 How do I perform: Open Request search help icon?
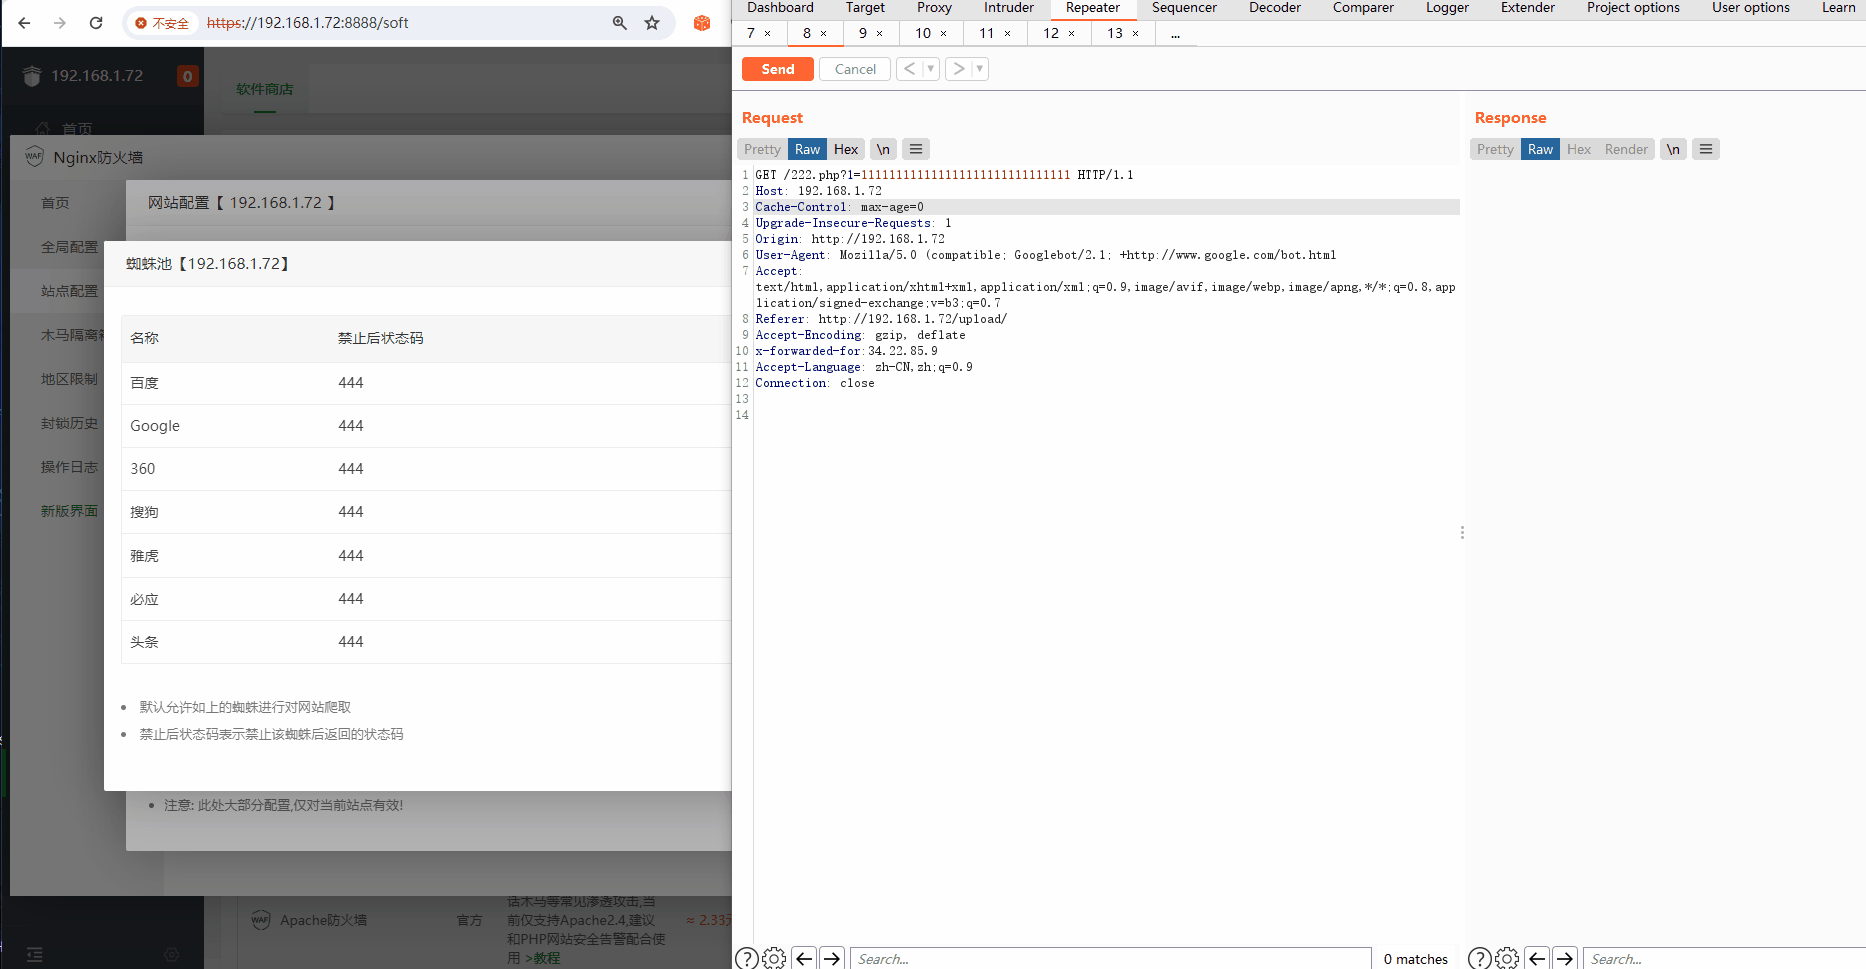746,958
